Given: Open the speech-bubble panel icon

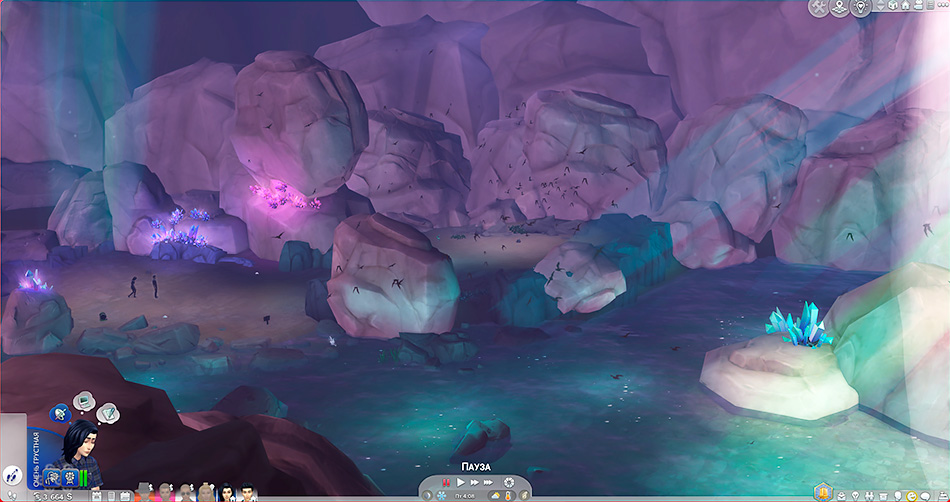Looking at the screenshot, I should click(x=926, y=496).
